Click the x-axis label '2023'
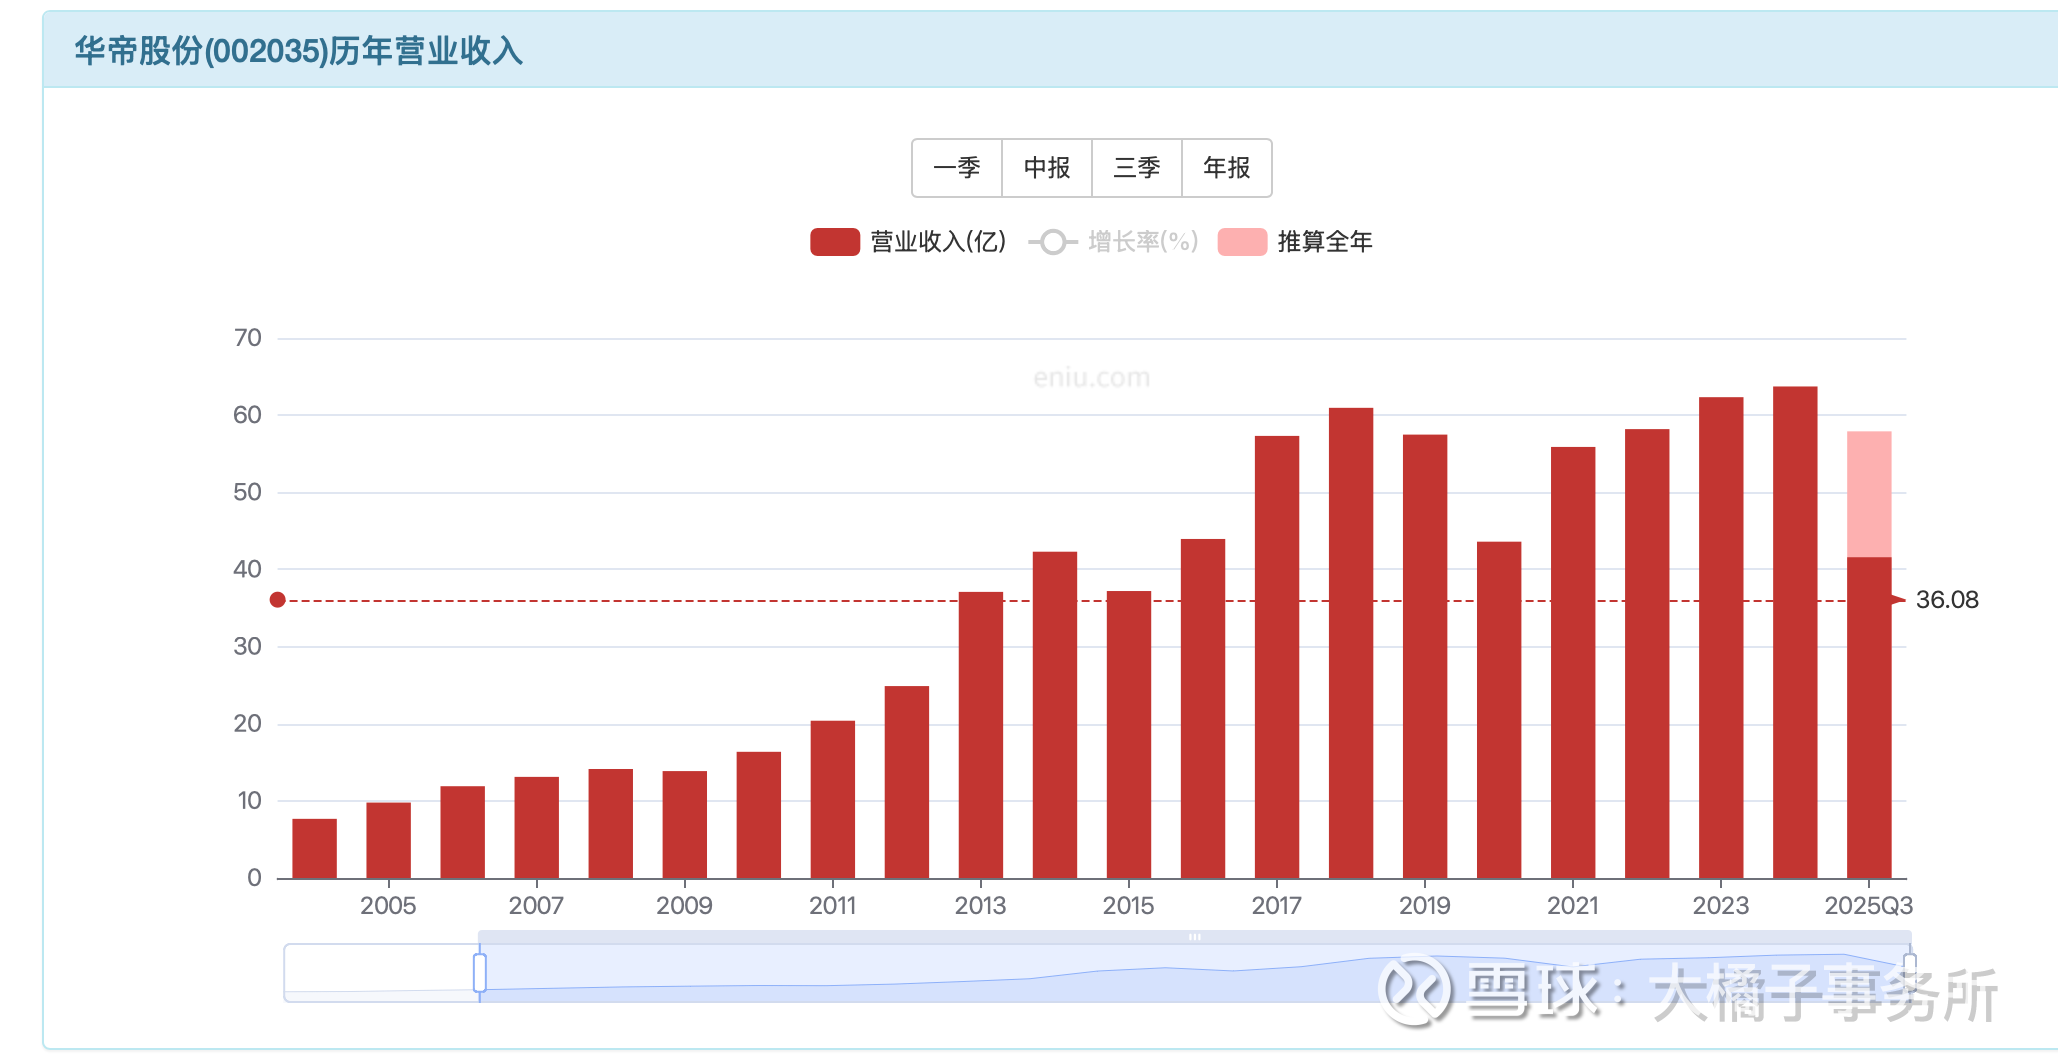This screenshot has height=1058, width=2058. tap(1720, 906)
